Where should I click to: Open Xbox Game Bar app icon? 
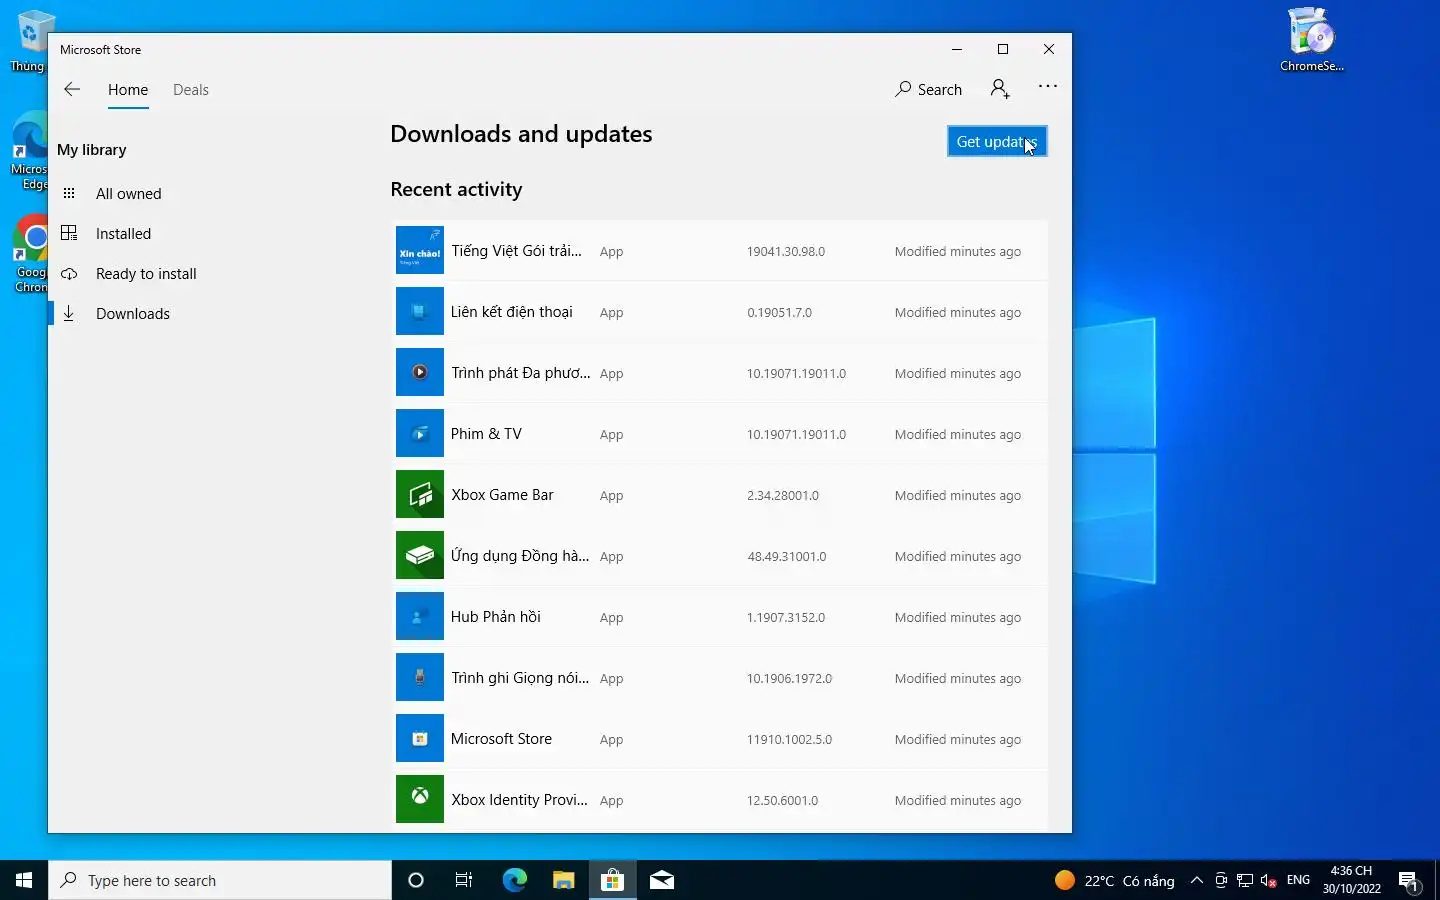[x=420, y=494]
